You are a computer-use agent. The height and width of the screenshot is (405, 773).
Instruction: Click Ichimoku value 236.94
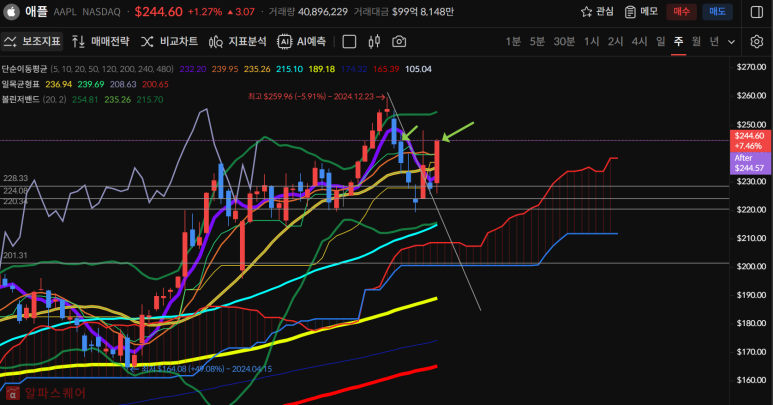click(59, 84)
